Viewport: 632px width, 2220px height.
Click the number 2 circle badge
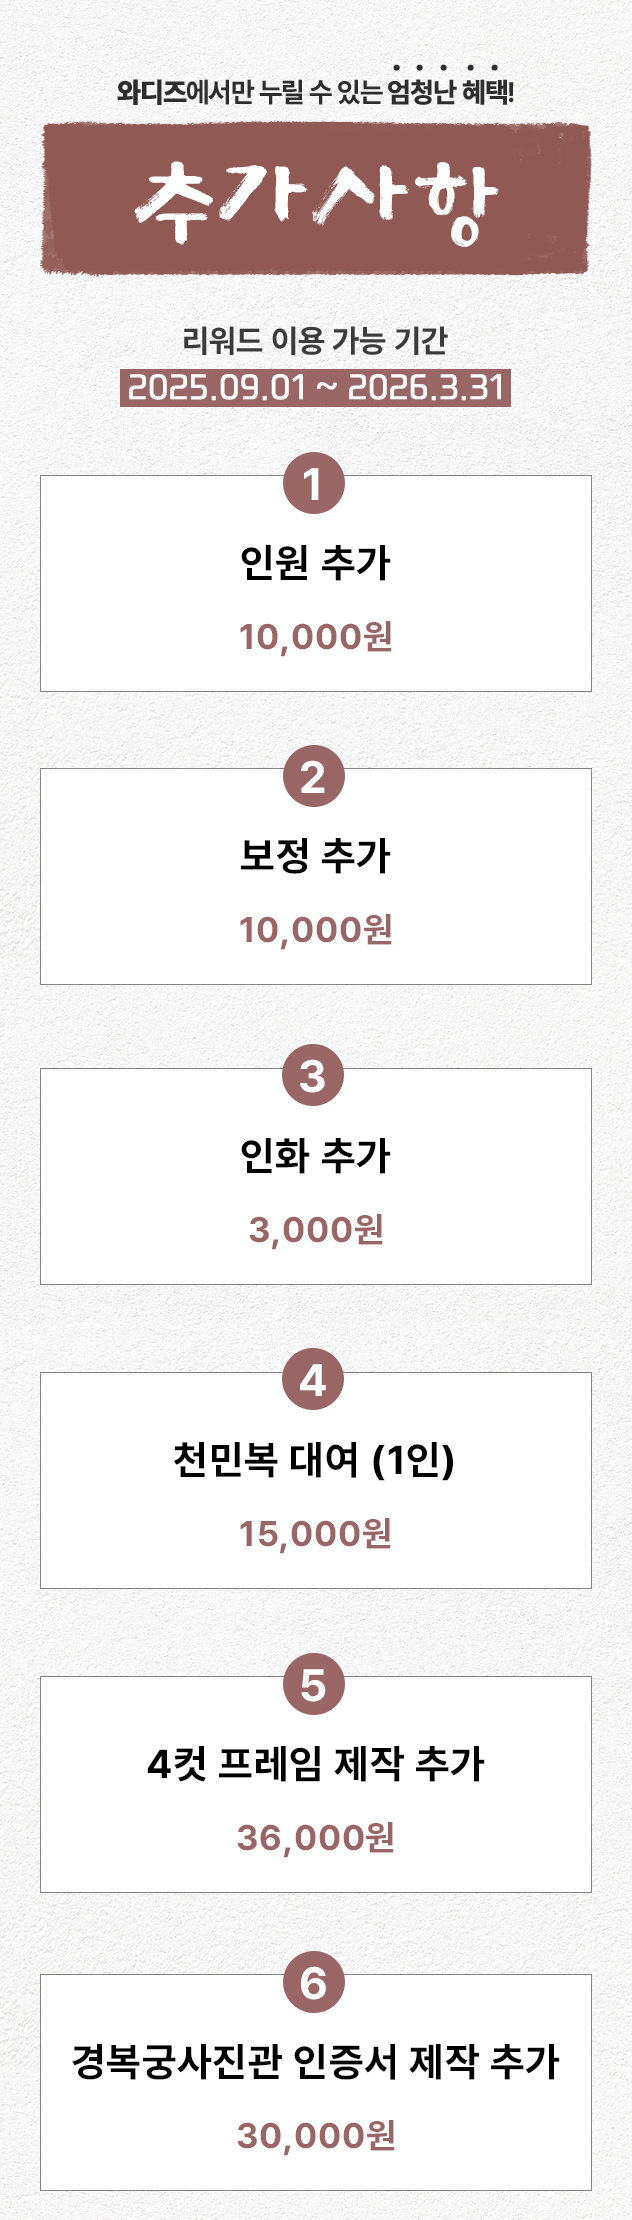tap(314, 777)
